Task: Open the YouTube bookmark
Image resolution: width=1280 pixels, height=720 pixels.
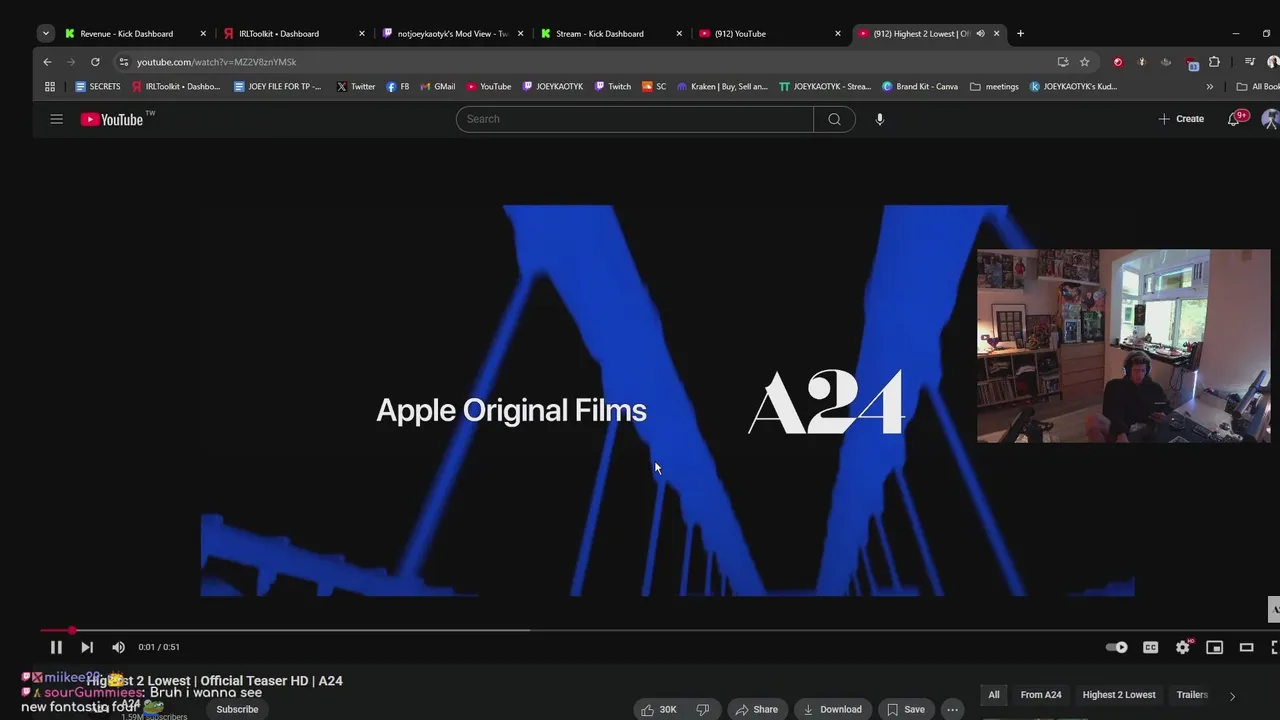Action: (x=488, y=87)
